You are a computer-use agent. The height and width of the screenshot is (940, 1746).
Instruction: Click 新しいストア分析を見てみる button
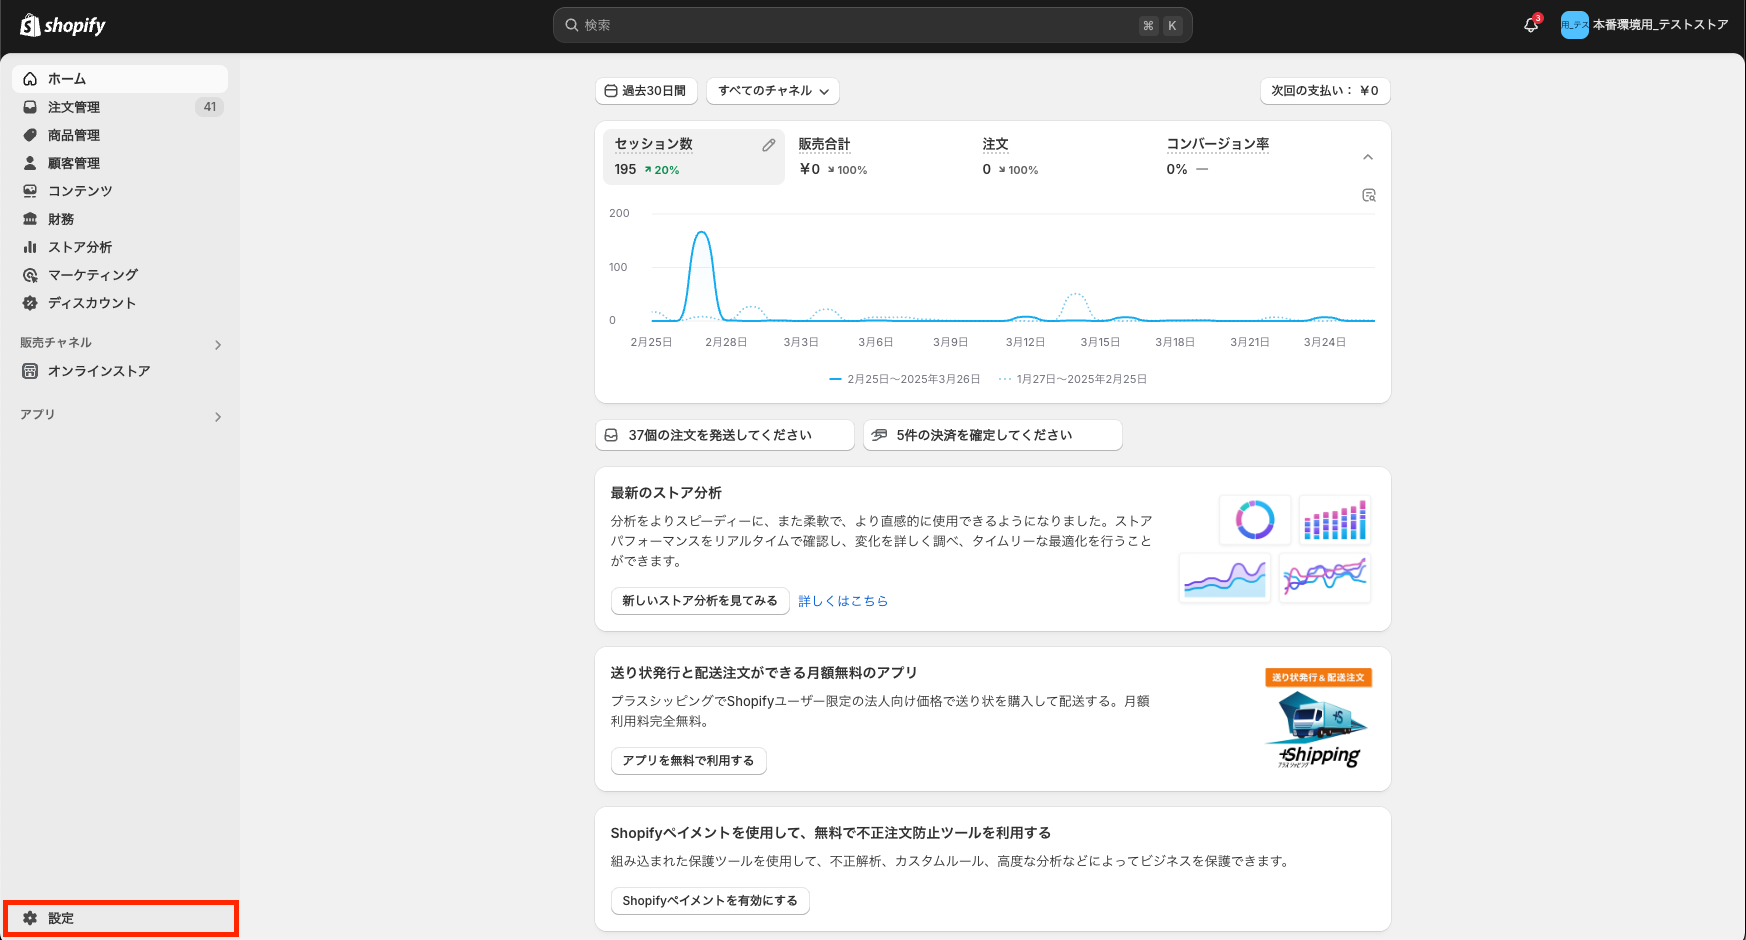(x=699, y=600)
